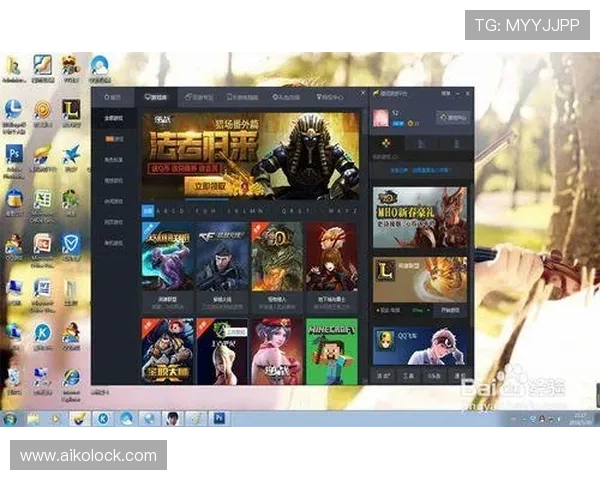Open the menu item in right panel title bar
The image size is (600, 480).
pyautogui.click(x=446, y=93)
